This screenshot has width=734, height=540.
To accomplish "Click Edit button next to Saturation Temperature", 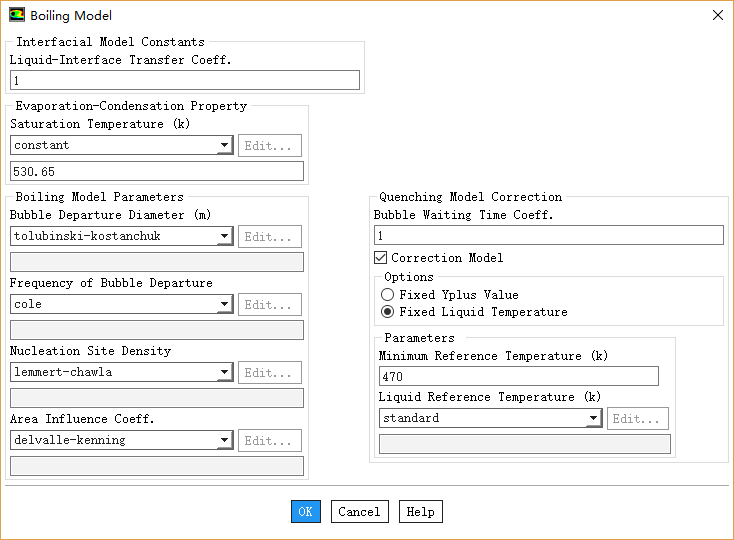I will click(270, 146).
